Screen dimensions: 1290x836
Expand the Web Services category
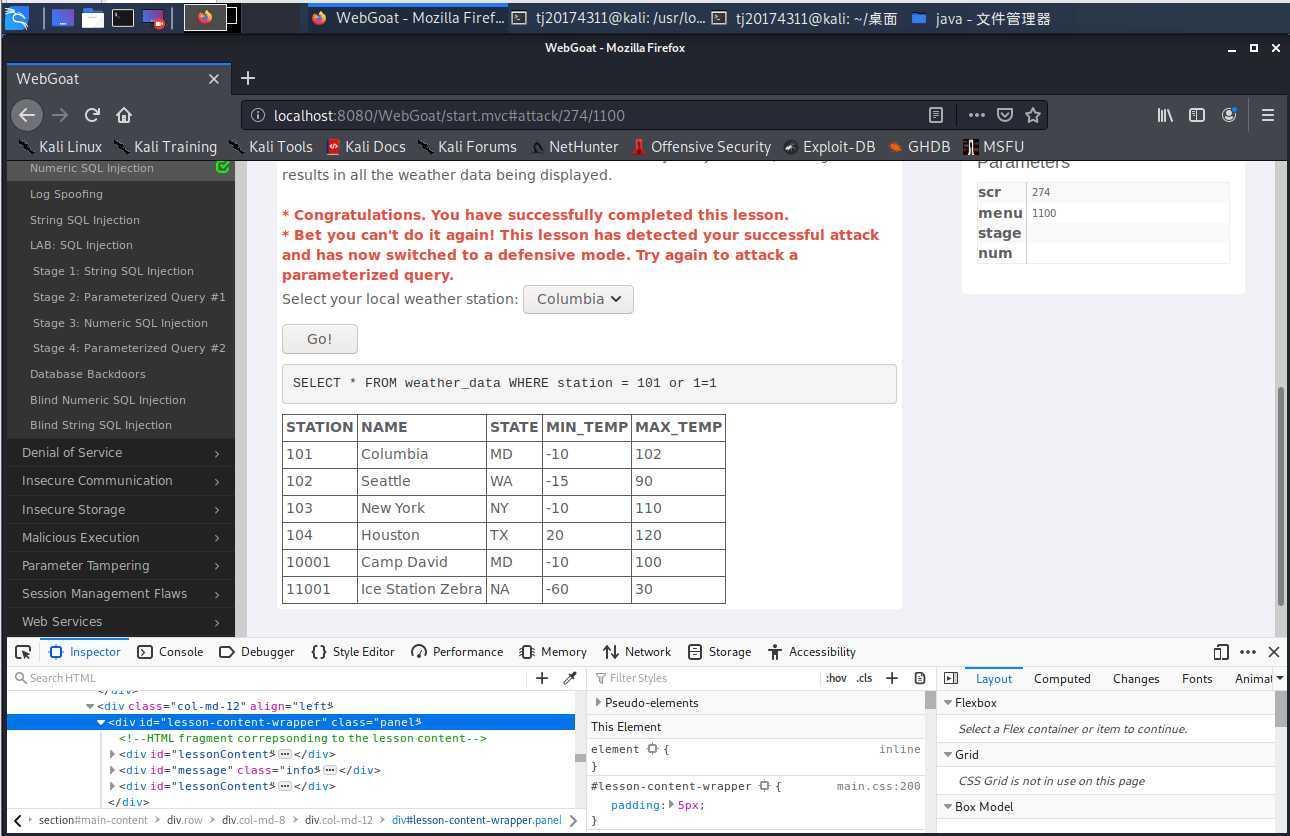pos(121,621)
